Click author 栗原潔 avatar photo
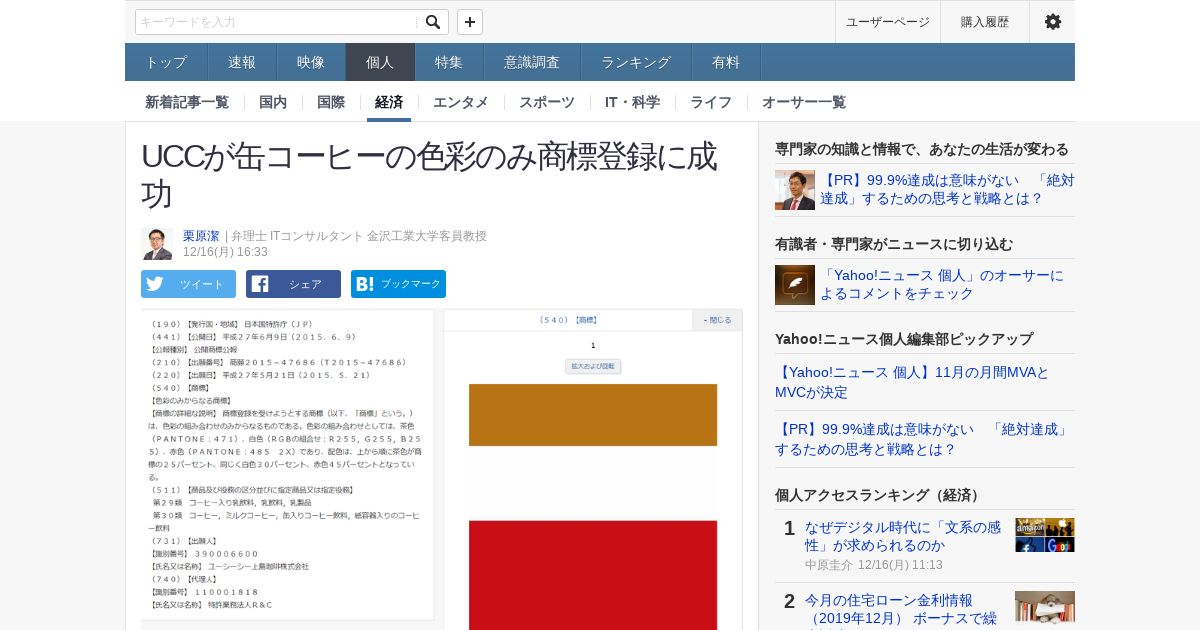 point(157,244)
